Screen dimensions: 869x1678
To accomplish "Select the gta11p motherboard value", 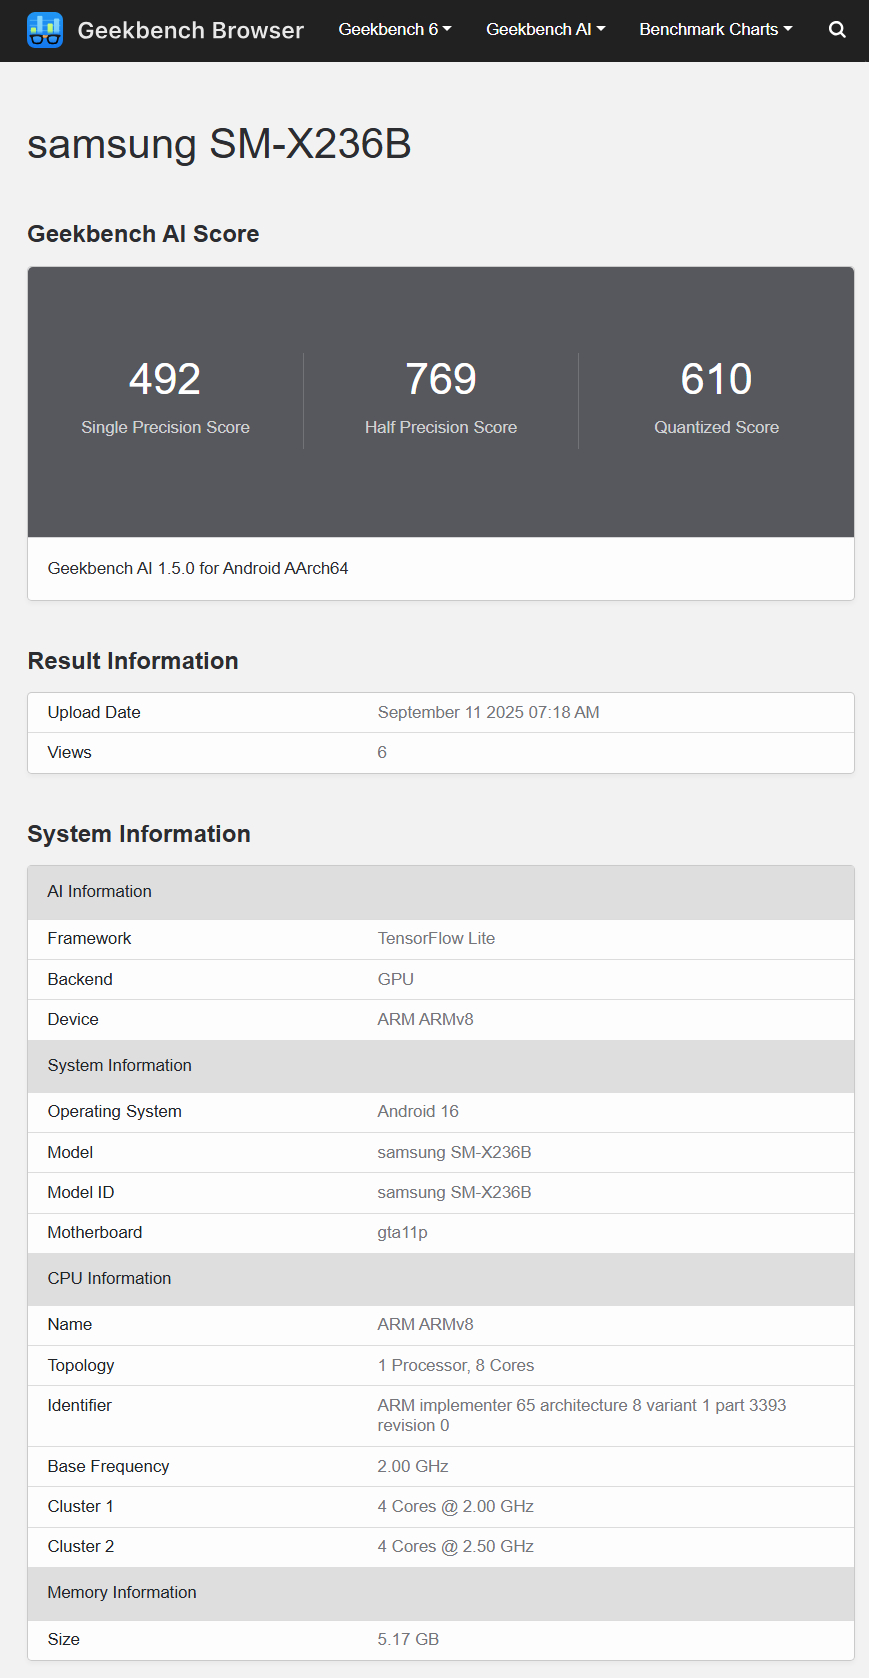I will (402, 1232).
